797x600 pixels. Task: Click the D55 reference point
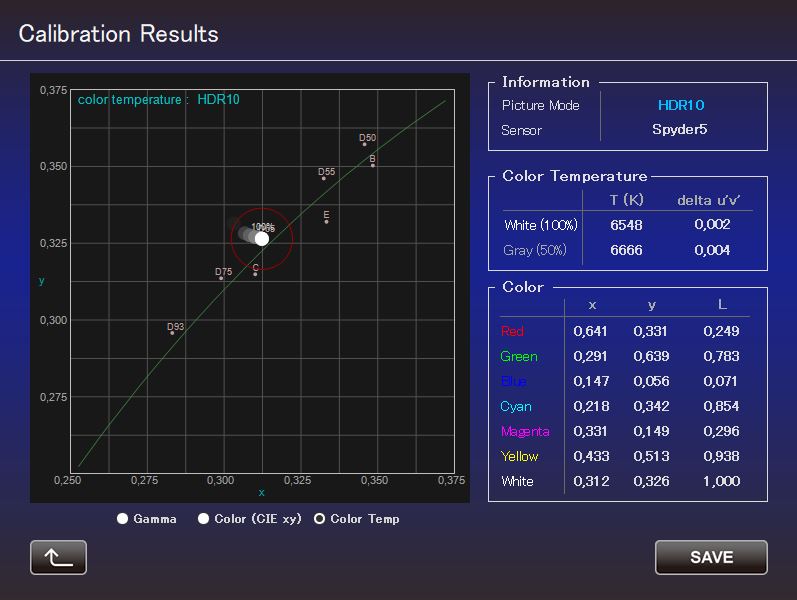coord(324,178)
